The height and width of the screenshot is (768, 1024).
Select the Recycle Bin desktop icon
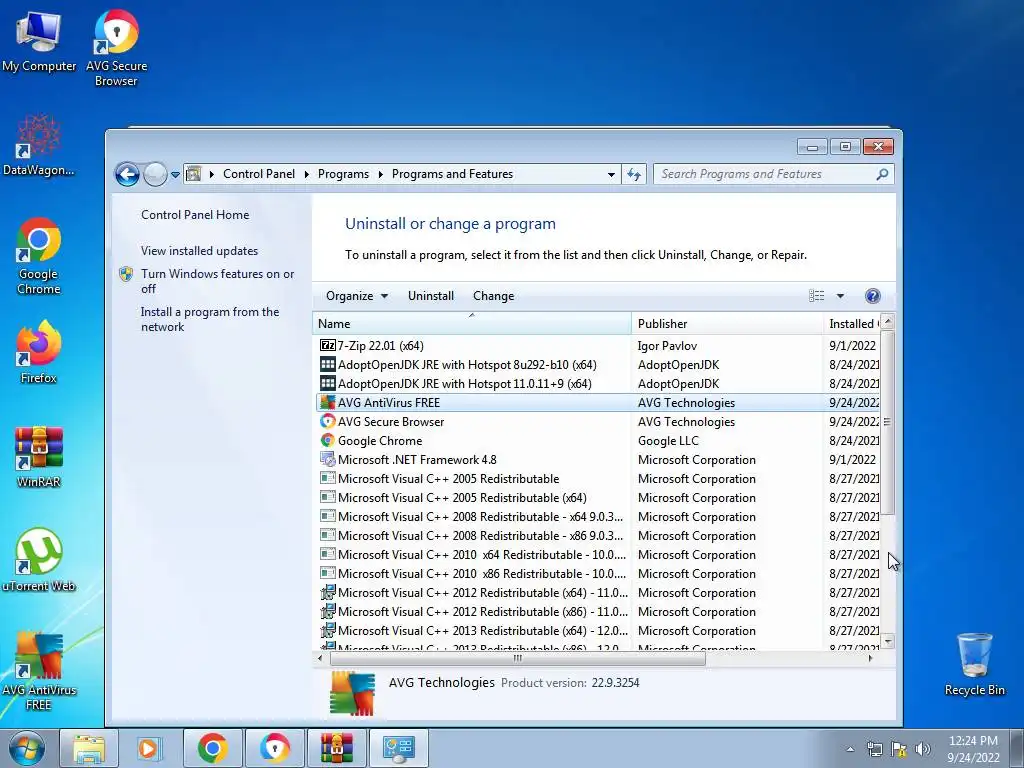click(974, 665)
